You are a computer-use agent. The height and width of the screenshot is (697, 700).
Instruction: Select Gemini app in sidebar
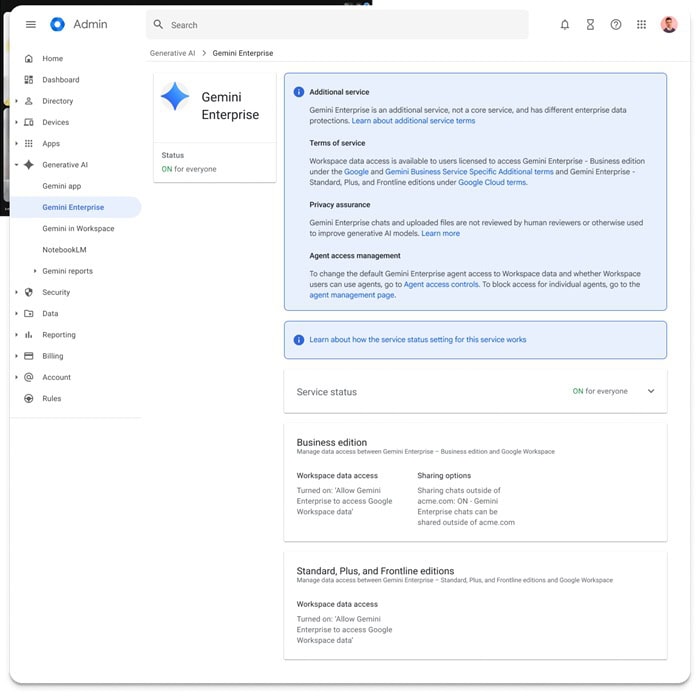click(62, 186)
